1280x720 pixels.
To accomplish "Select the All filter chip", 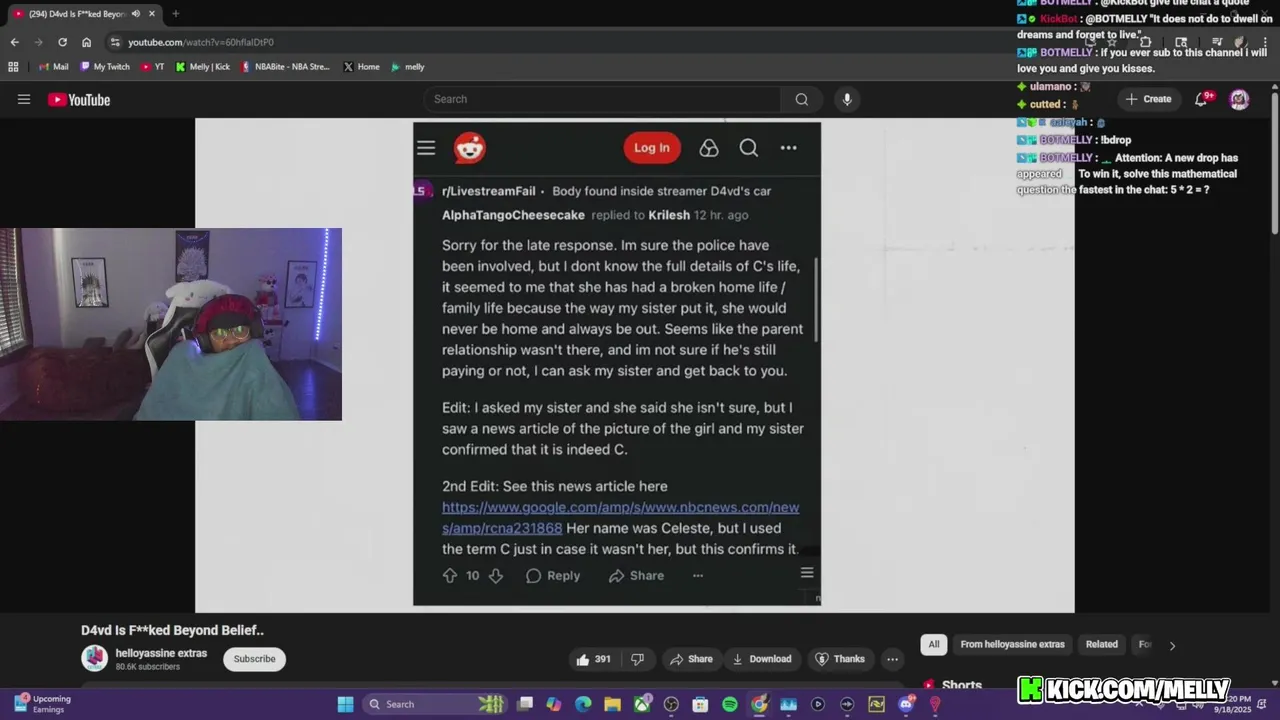I will click(x=934, y=644).
